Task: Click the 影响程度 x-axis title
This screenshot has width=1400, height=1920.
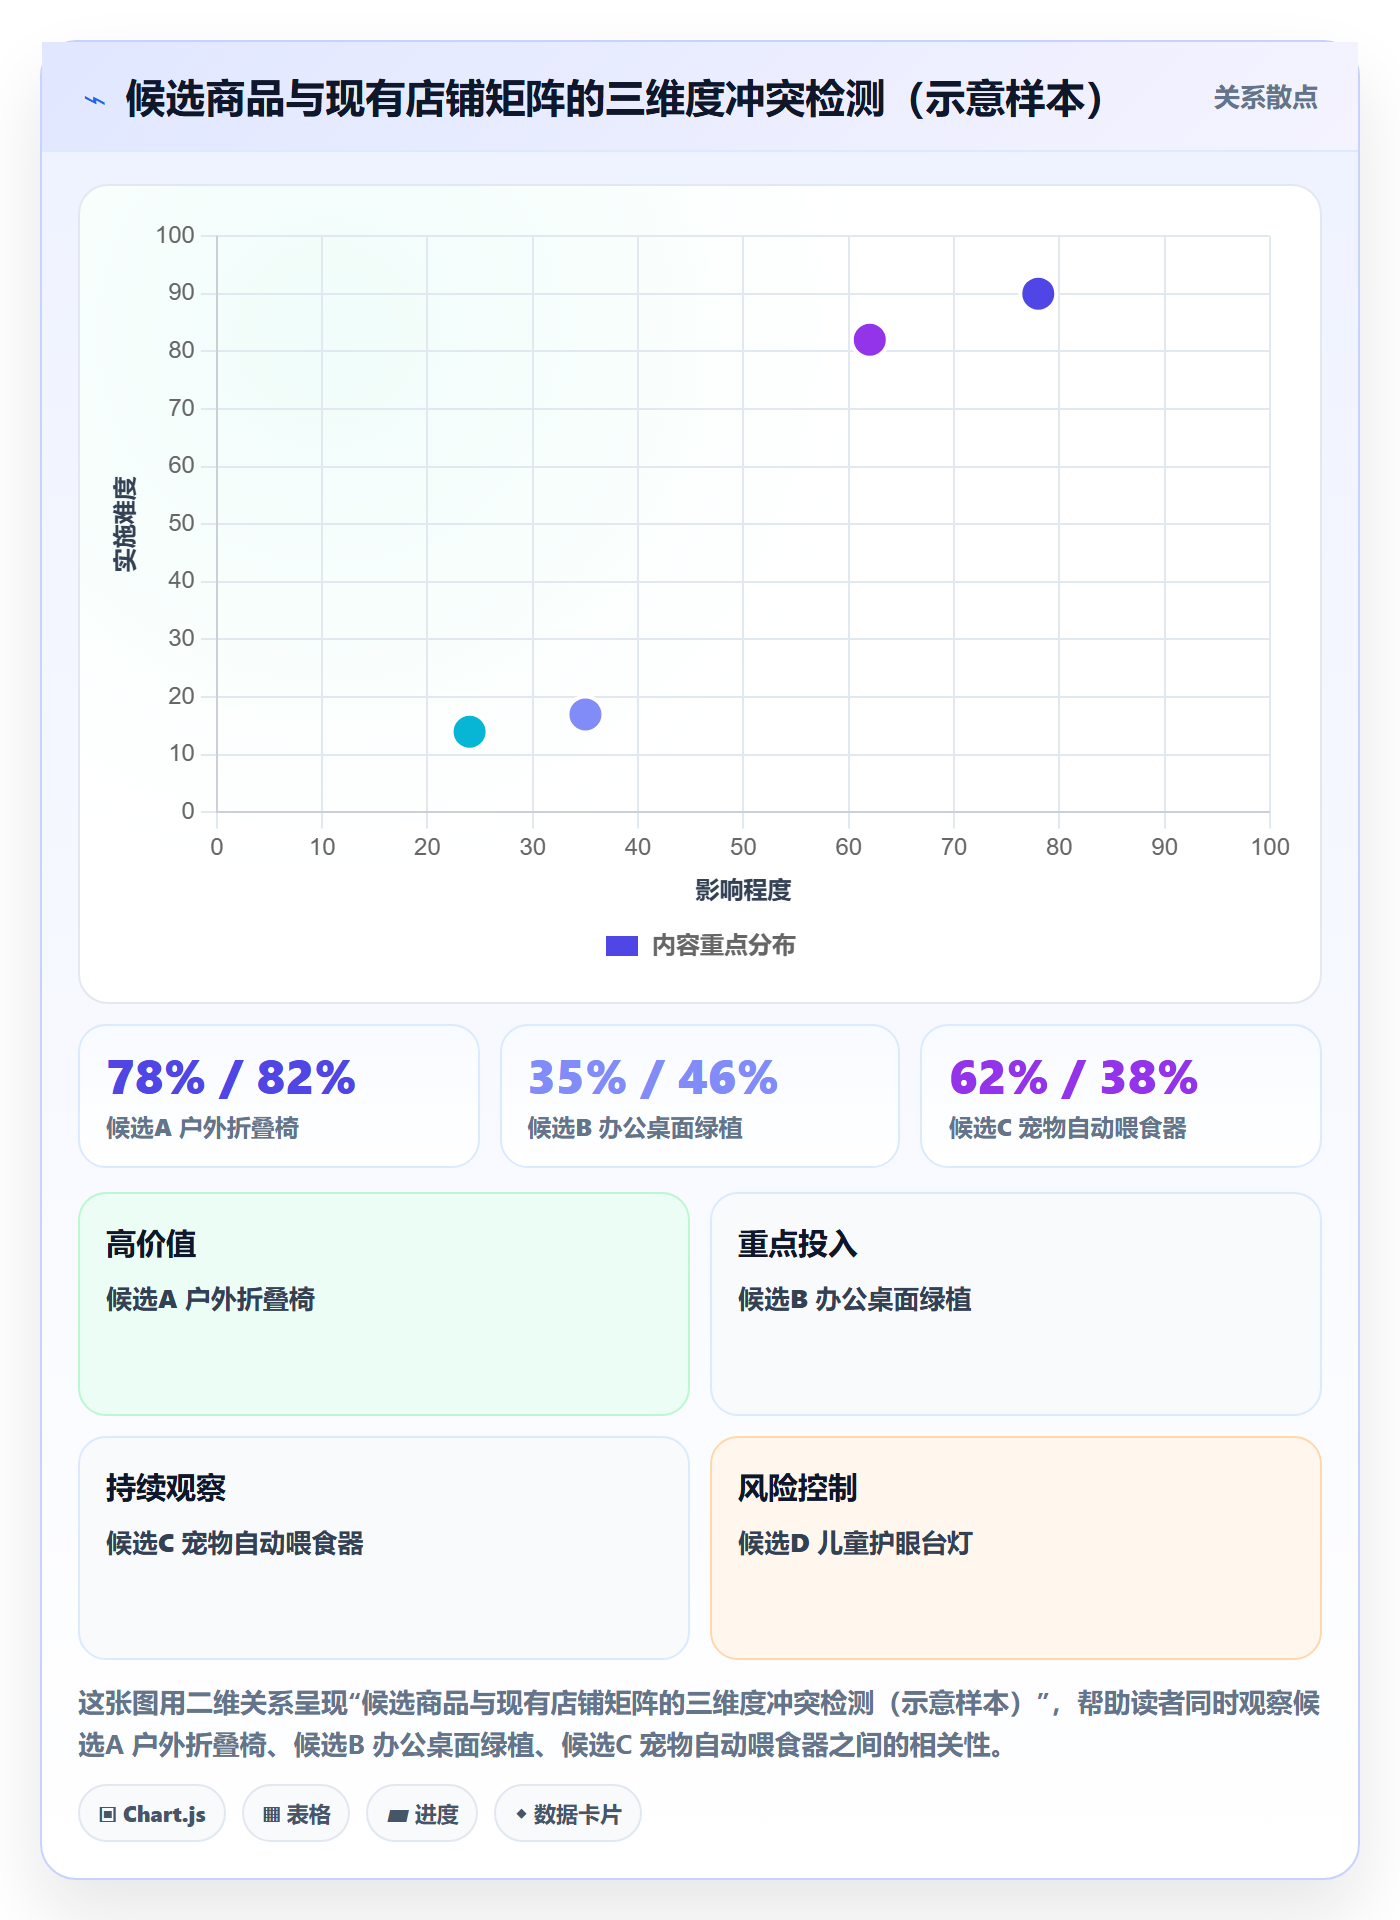Action: [x=743, y=890]
